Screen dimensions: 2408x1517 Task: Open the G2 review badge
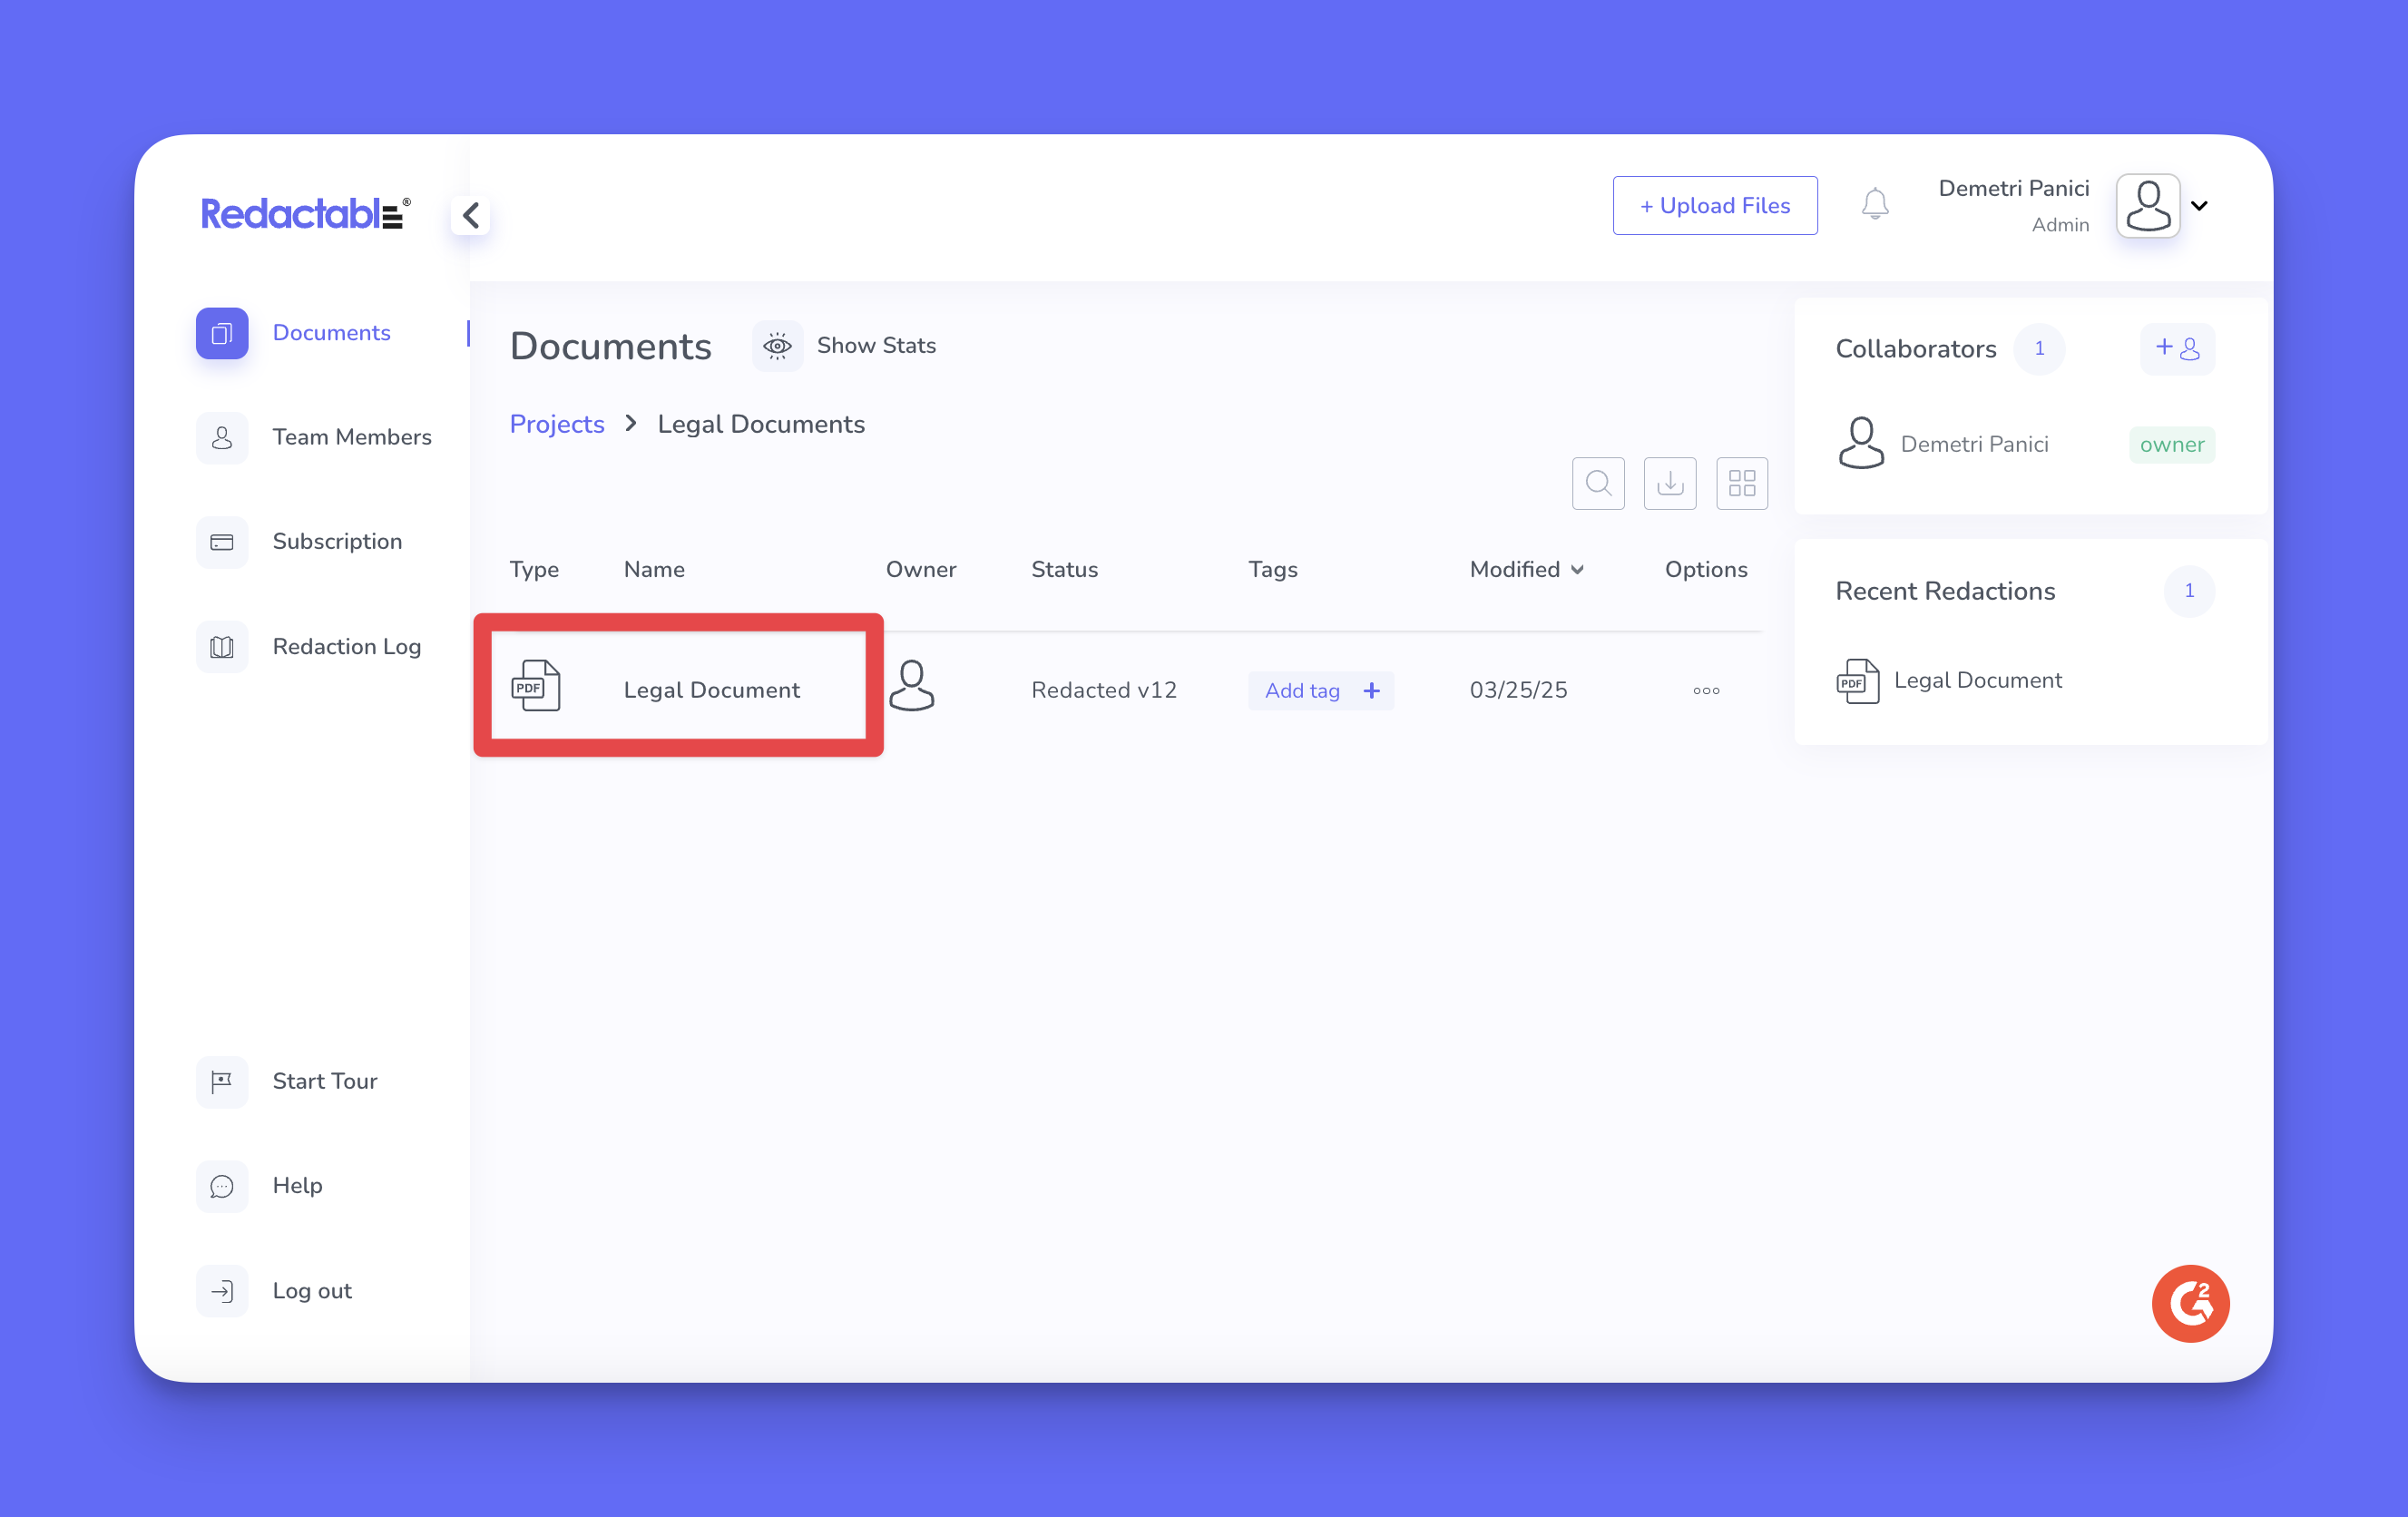(x=2190, y=1303)
